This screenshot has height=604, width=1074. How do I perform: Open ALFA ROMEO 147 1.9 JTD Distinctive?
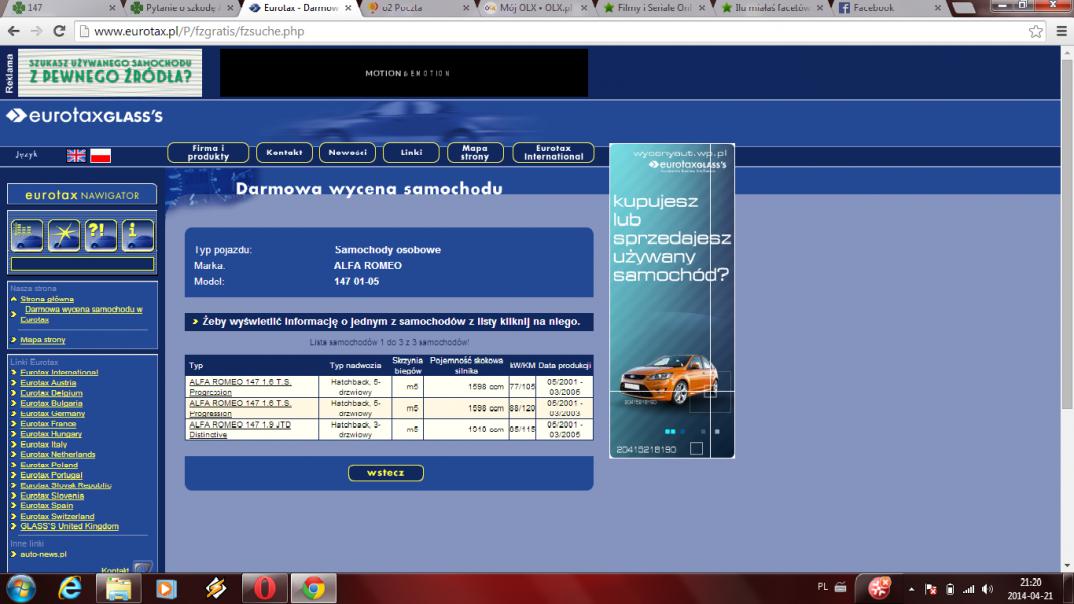(240, 429)
